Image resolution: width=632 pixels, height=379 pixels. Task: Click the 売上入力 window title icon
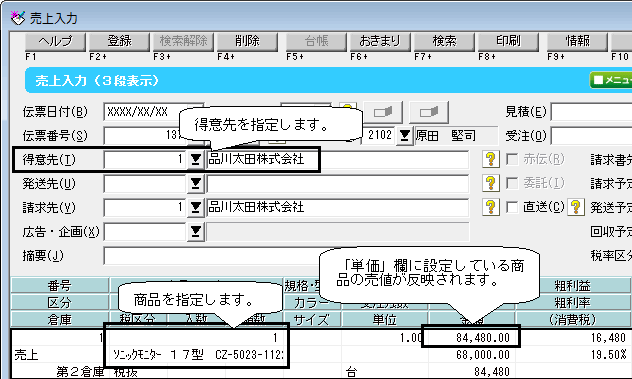click(18, 18)
